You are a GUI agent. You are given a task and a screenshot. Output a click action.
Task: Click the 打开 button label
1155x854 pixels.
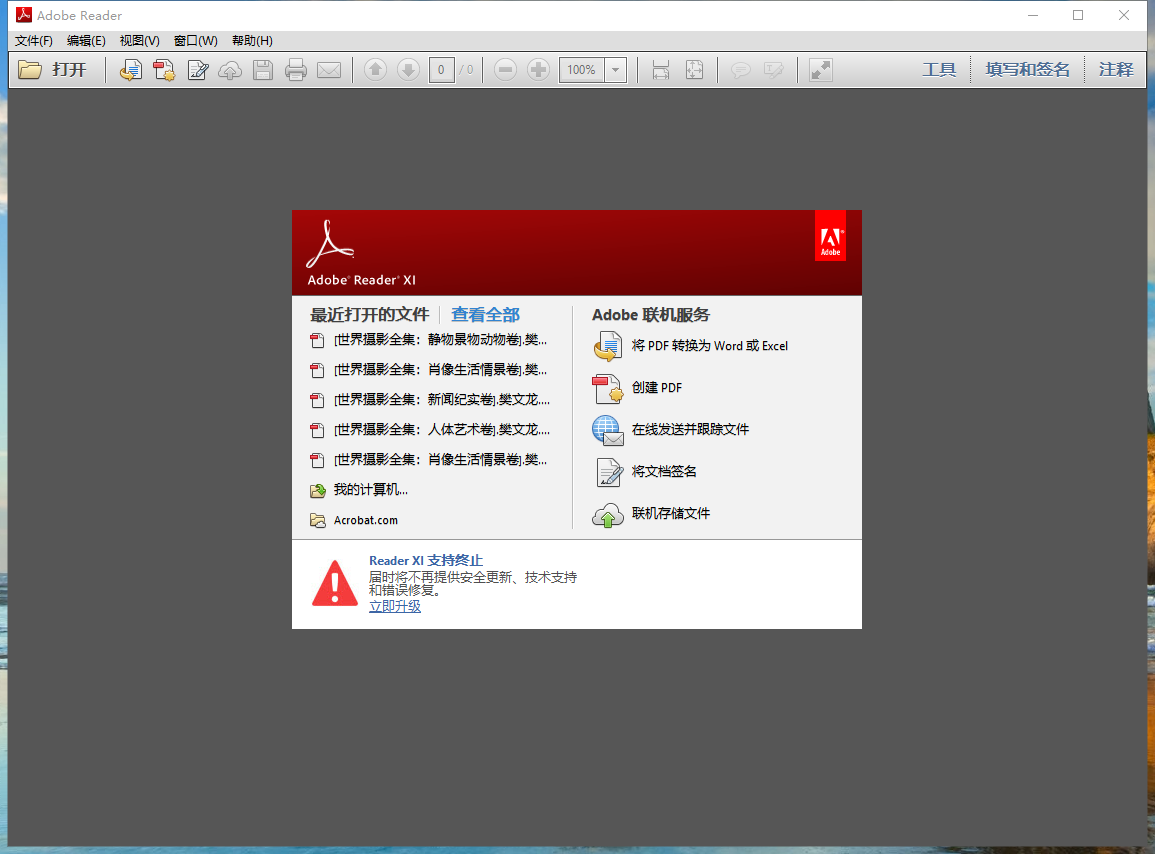tap(69, 70)
